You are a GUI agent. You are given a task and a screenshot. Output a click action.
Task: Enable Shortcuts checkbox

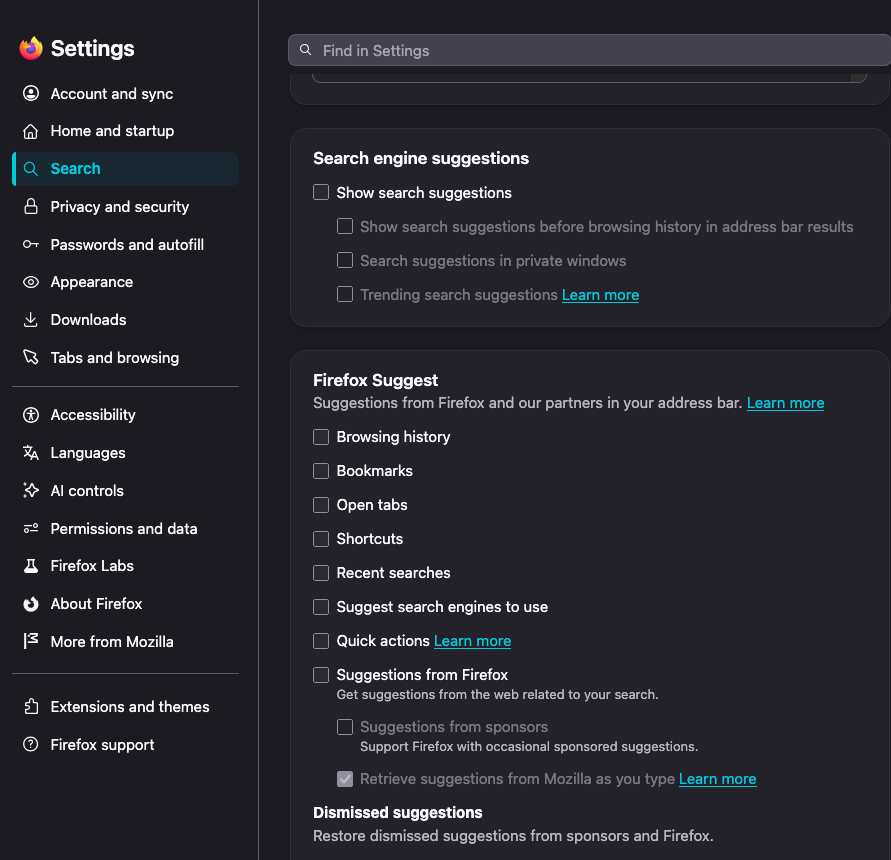pyautogui.click(x=321, y=539)
